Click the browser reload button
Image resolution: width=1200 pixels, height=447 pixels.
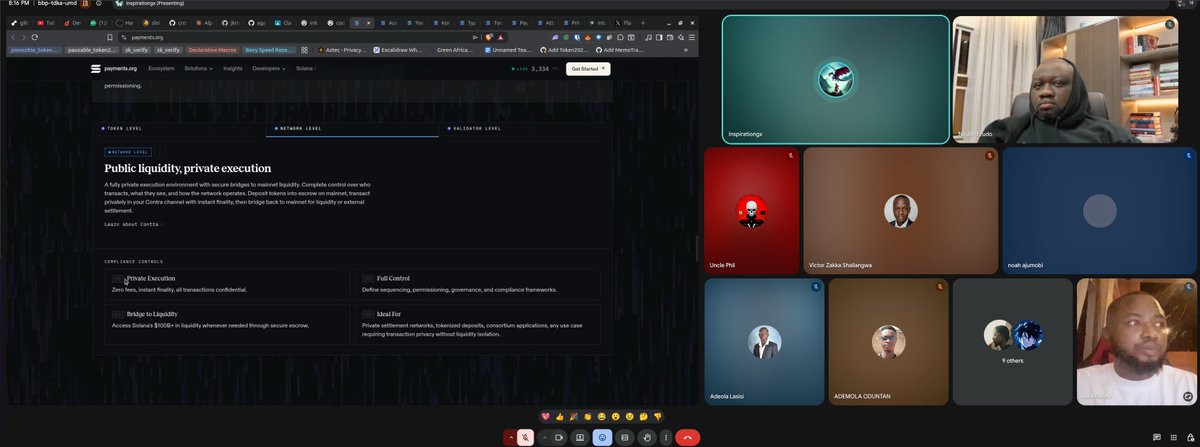point(35,37)
